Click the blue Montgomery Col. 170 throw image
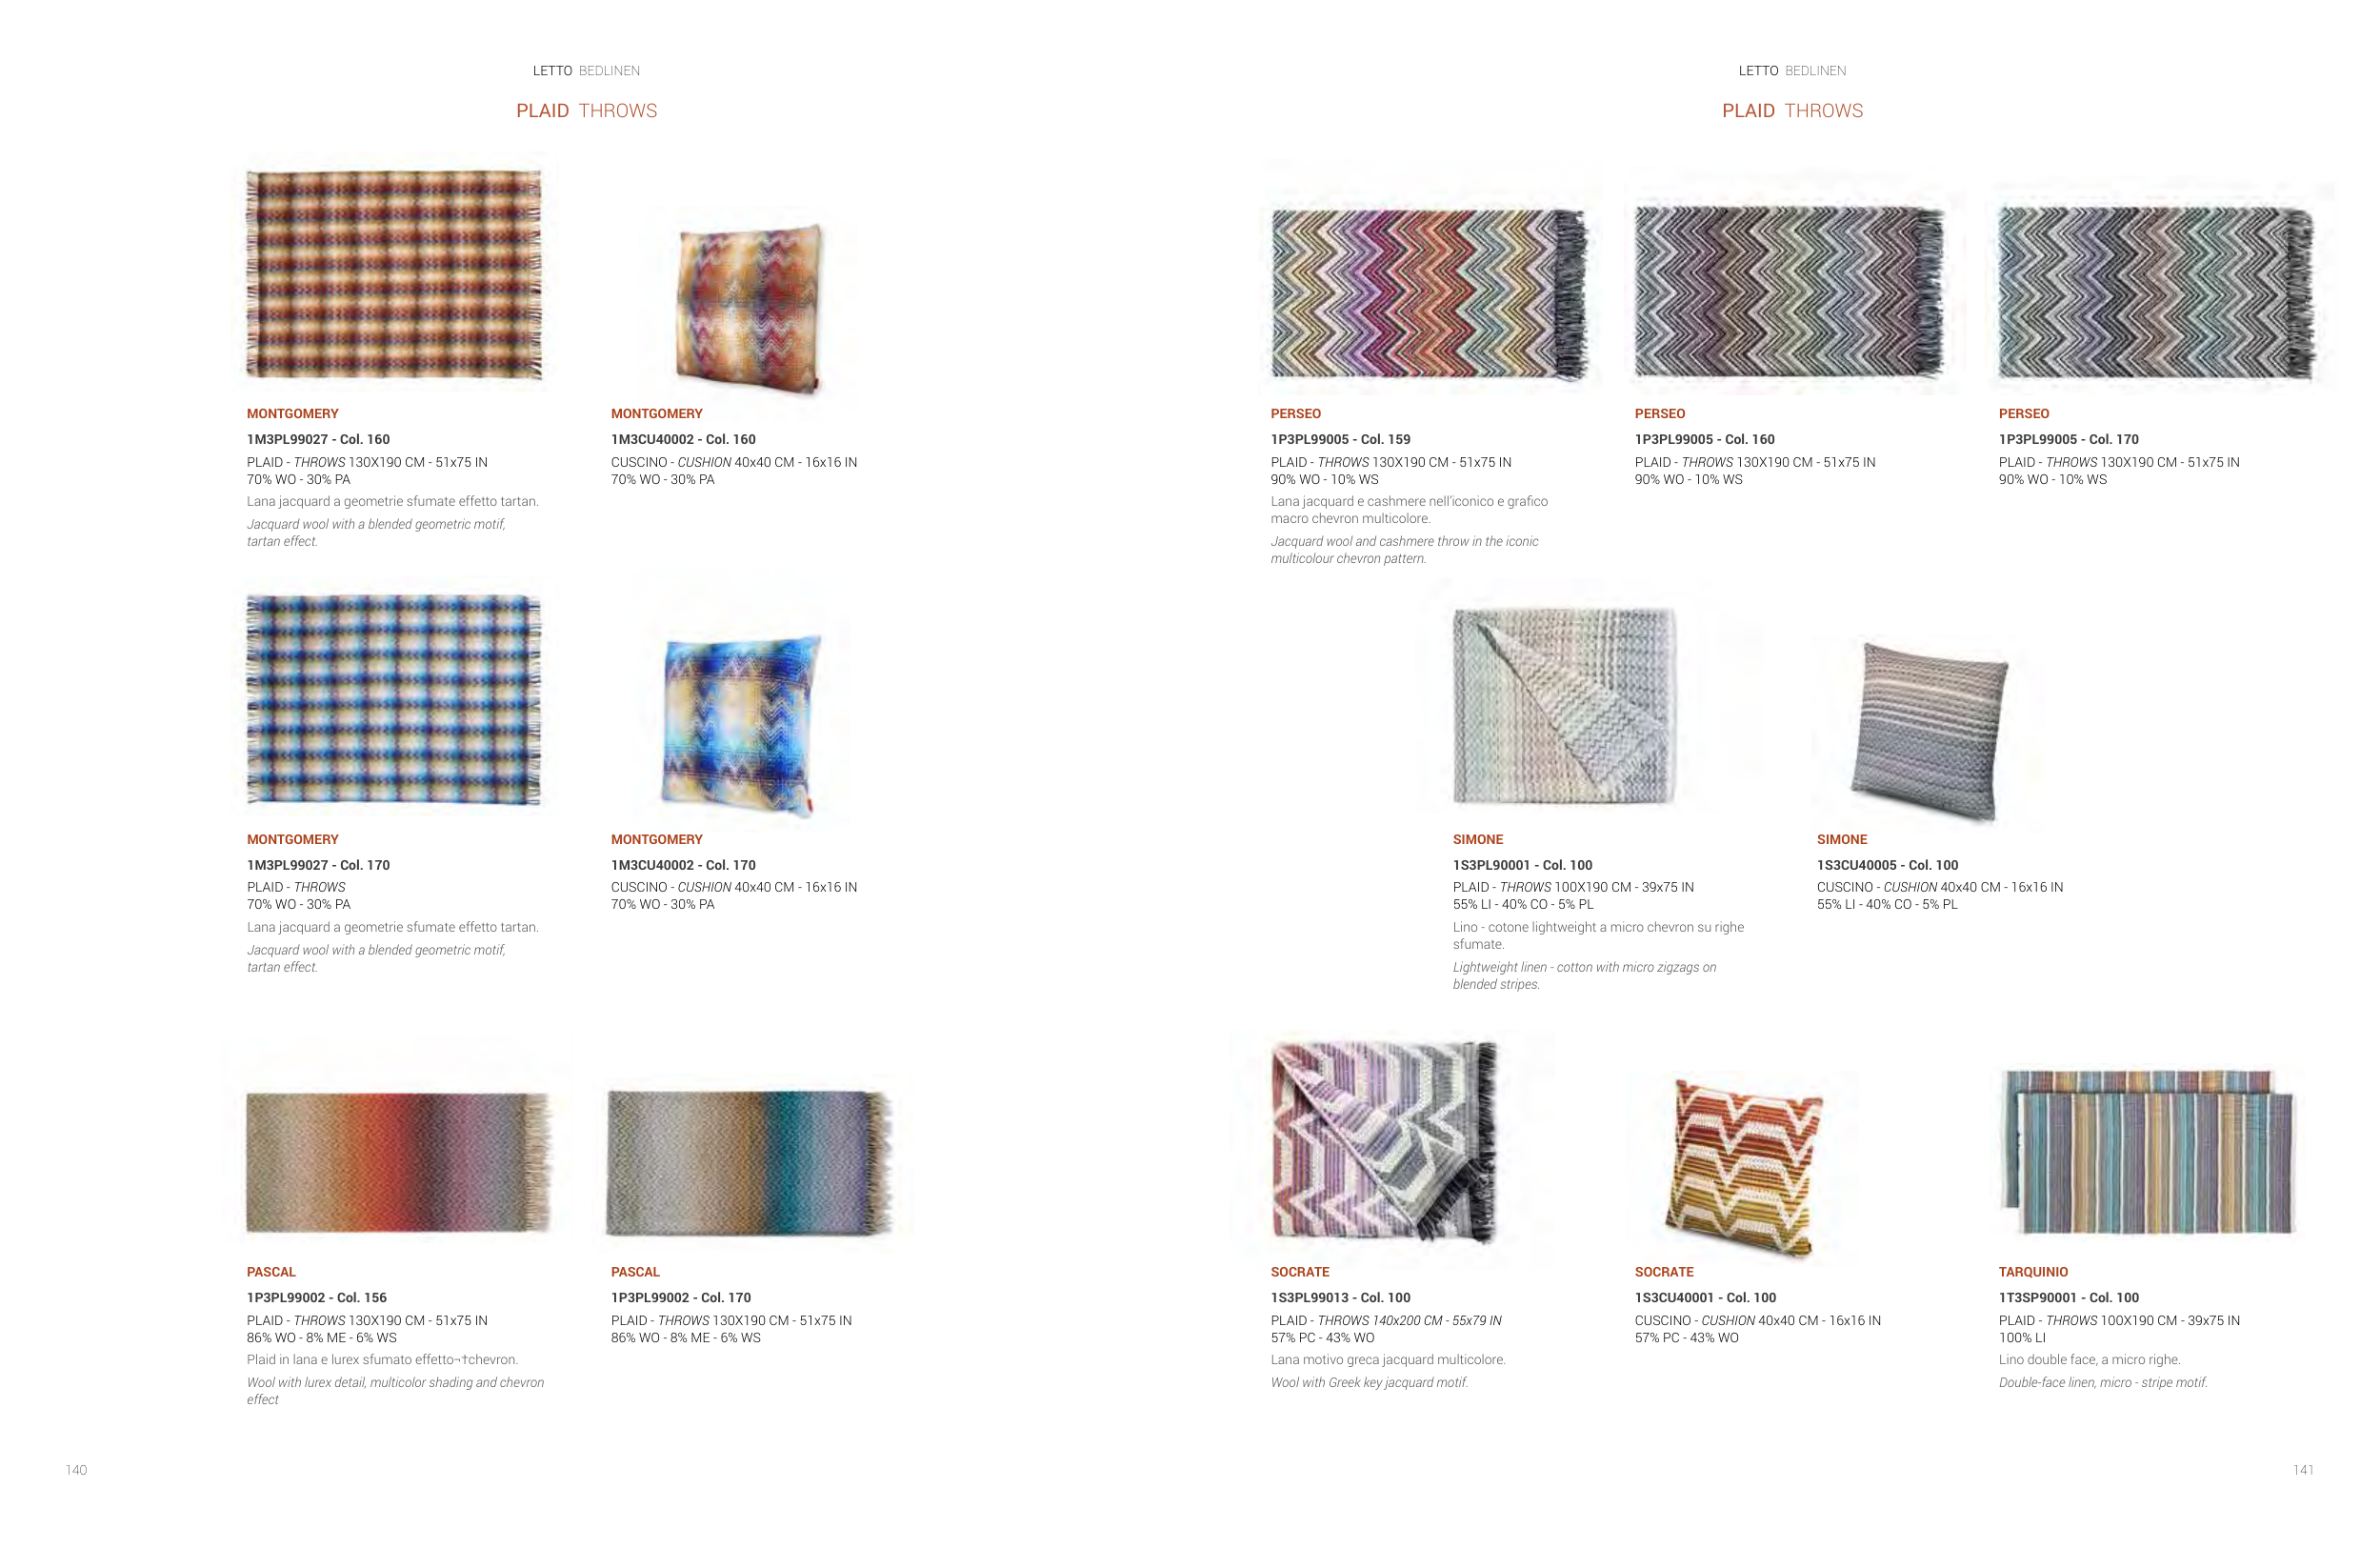This screenshot has height=1548, width=2380. pyautogui.click(x=394, y=699)
